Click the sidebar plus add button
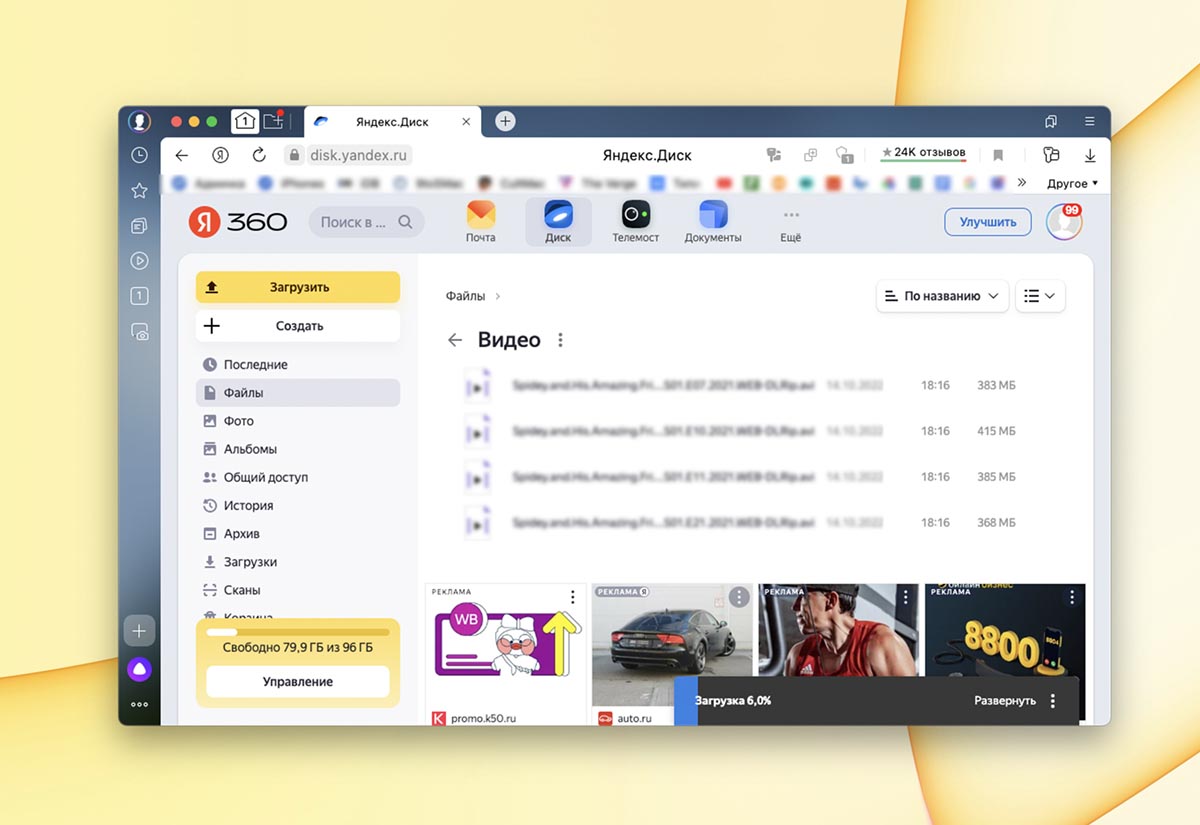The image size is (1200, 825). pos(139,631)
